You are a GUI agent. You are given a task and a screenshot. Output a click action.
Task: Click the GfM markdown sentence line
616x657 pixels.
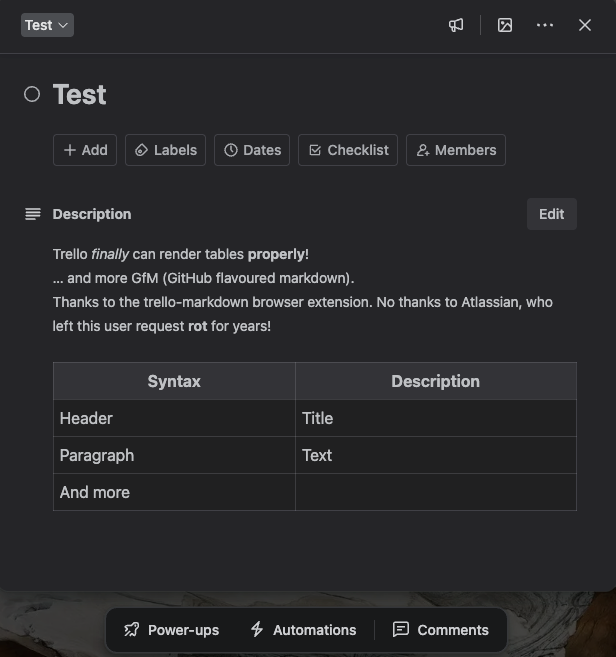point(204,278)
